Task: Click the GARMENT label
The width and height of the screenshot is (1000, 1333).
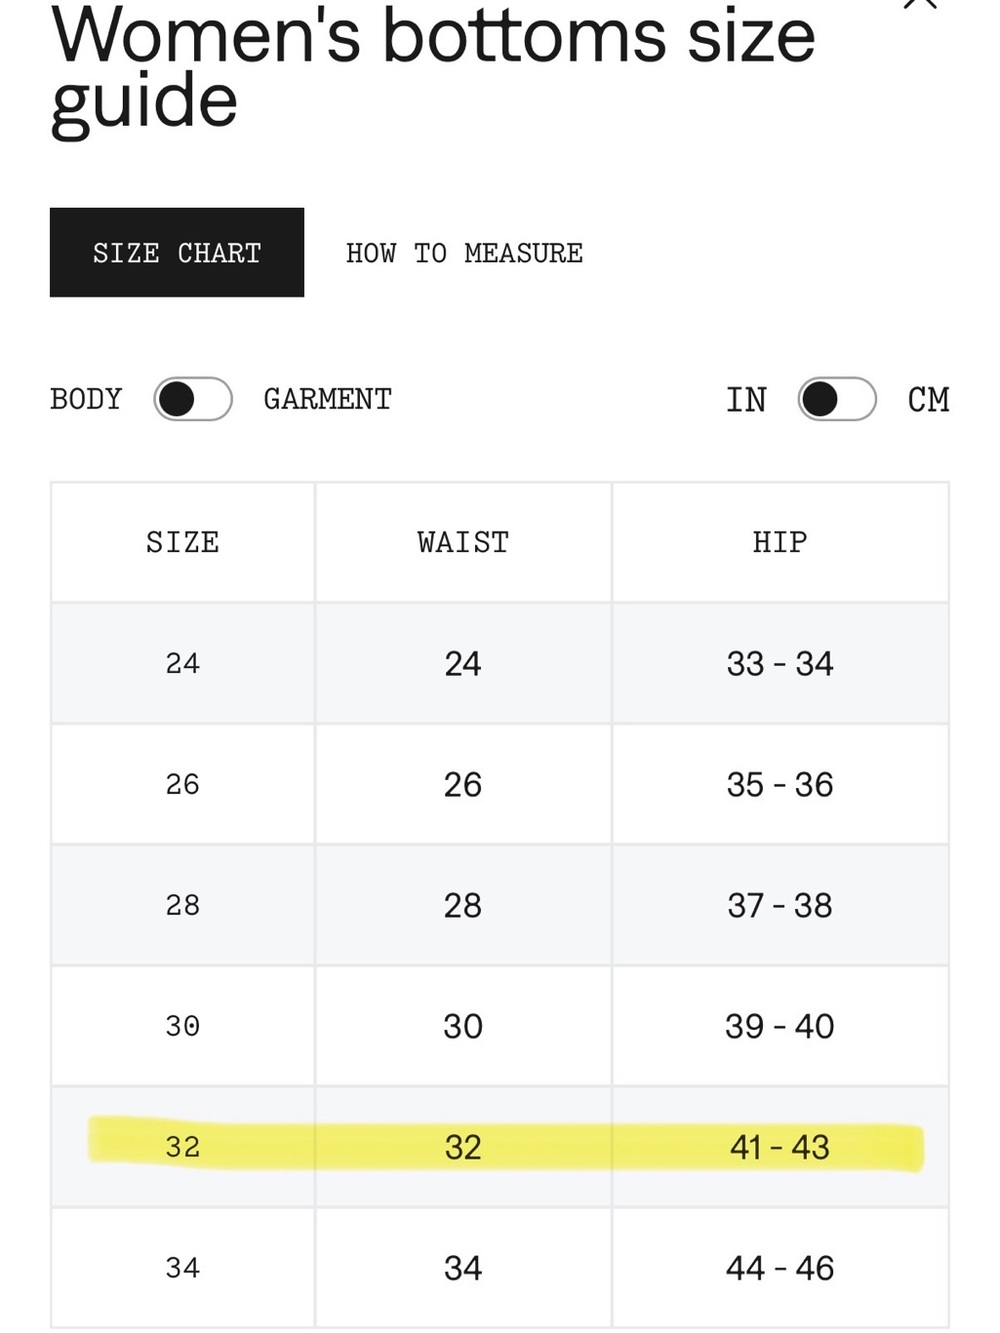Action: point(328,399)
